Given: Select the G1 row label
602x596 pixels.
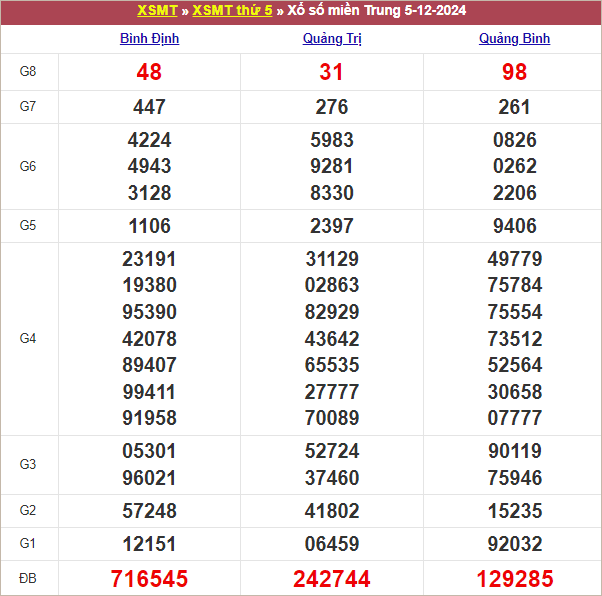Looking at the screenshot, I should click(x=28, y=543).
